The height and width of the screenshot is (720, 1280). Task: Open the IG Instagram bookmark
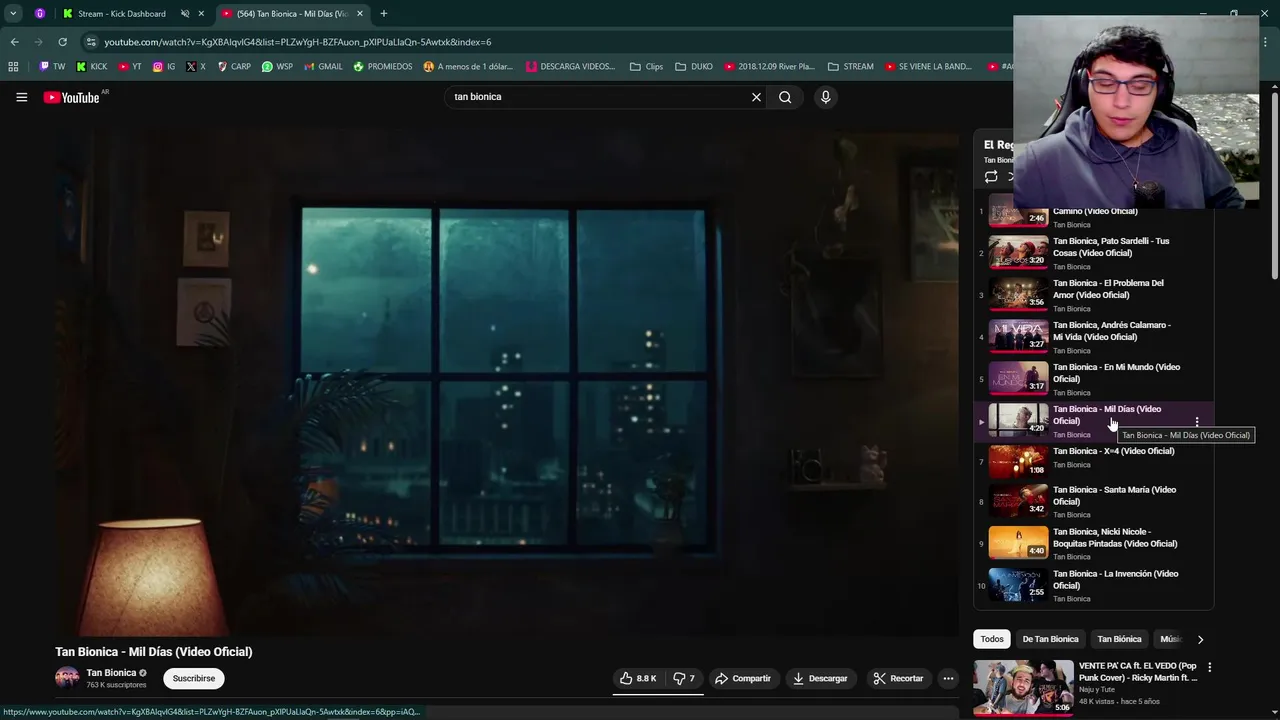[164, 67]
